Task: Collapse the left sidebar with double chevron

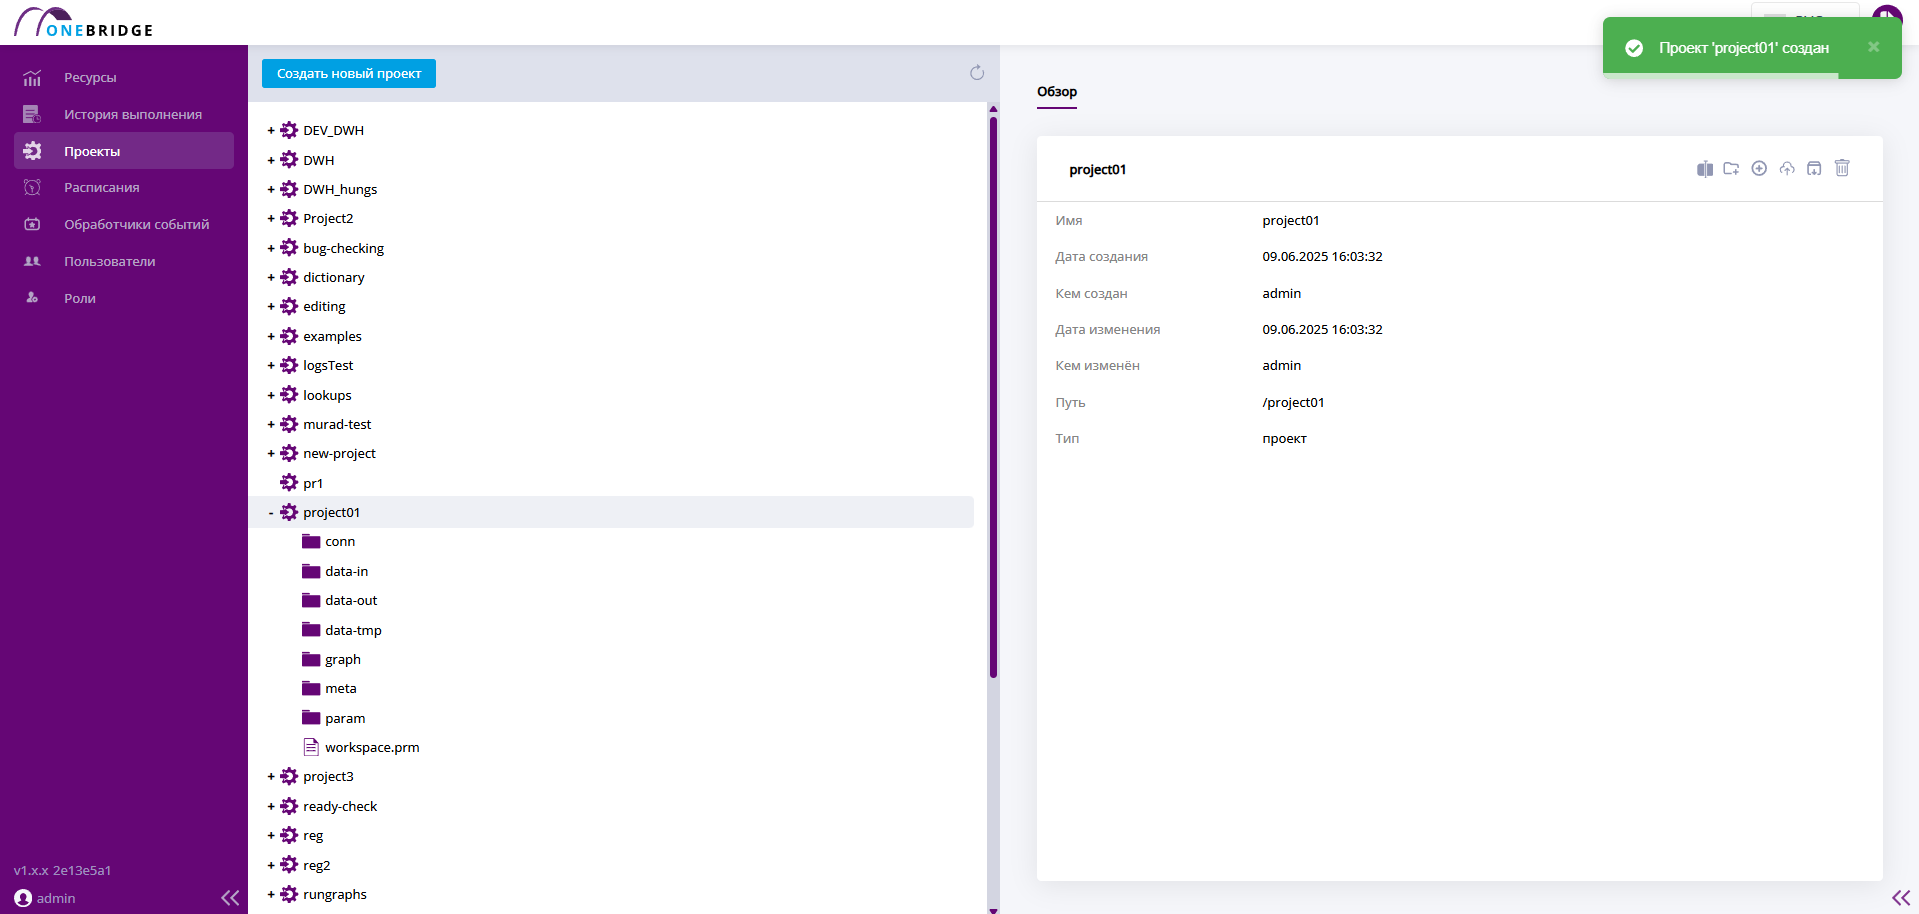Action: pos(230,898)
